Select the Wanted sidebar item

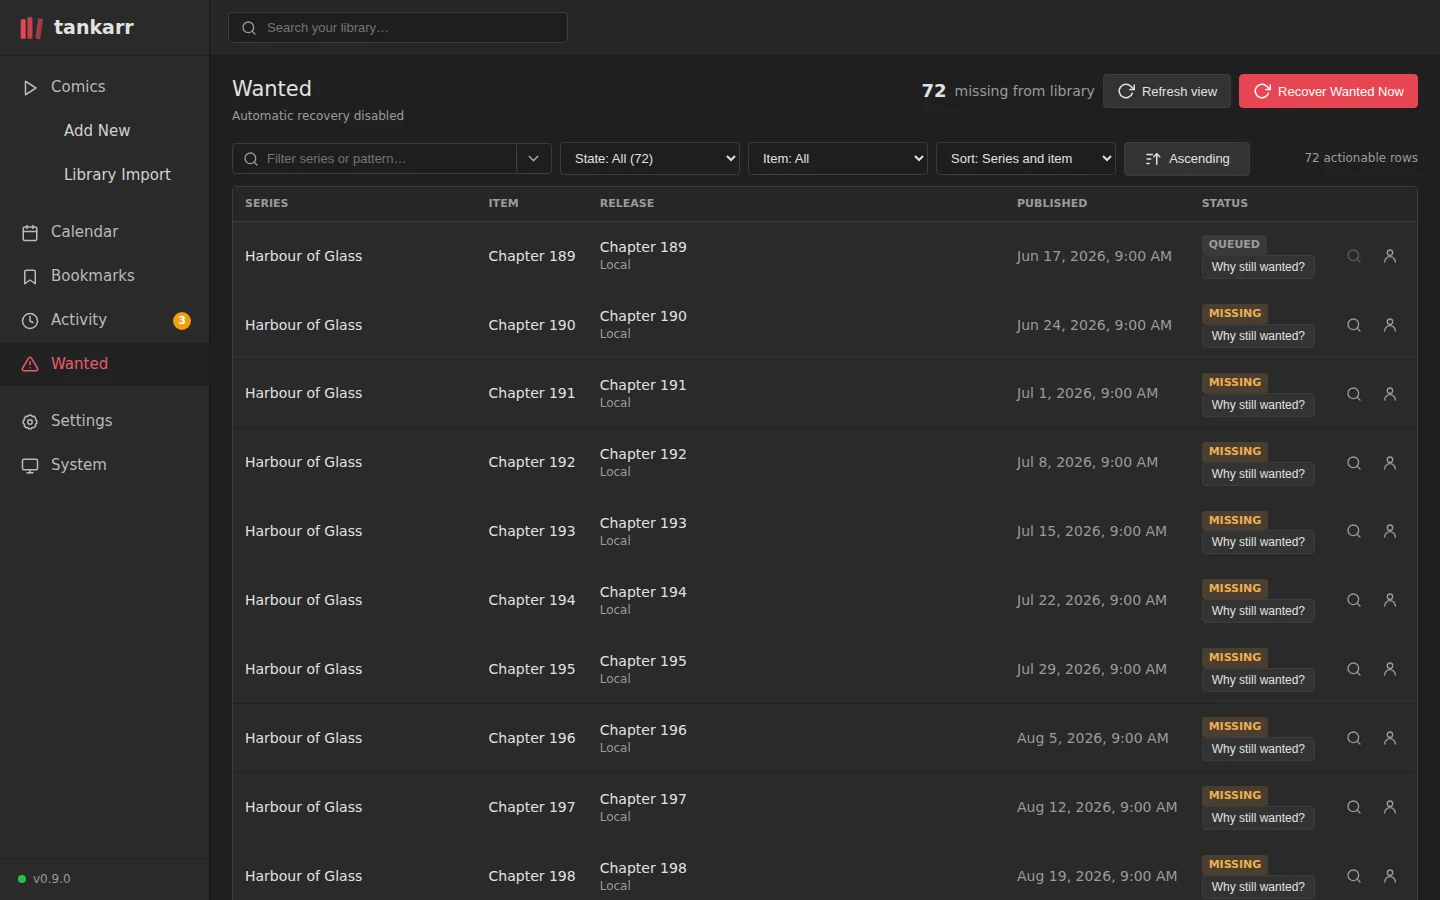tap(105, 364)
